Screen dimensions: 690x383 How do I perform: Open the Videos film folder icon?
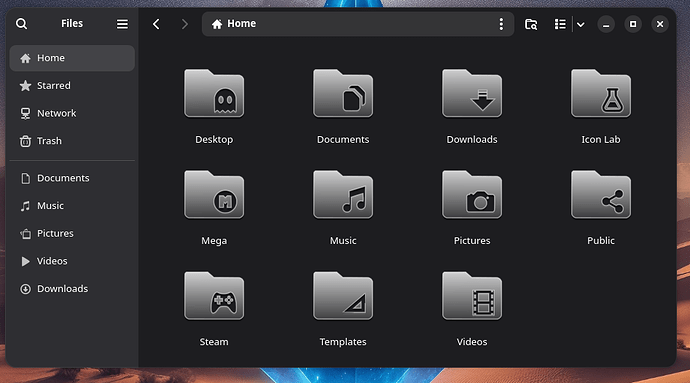pos(472,296)
